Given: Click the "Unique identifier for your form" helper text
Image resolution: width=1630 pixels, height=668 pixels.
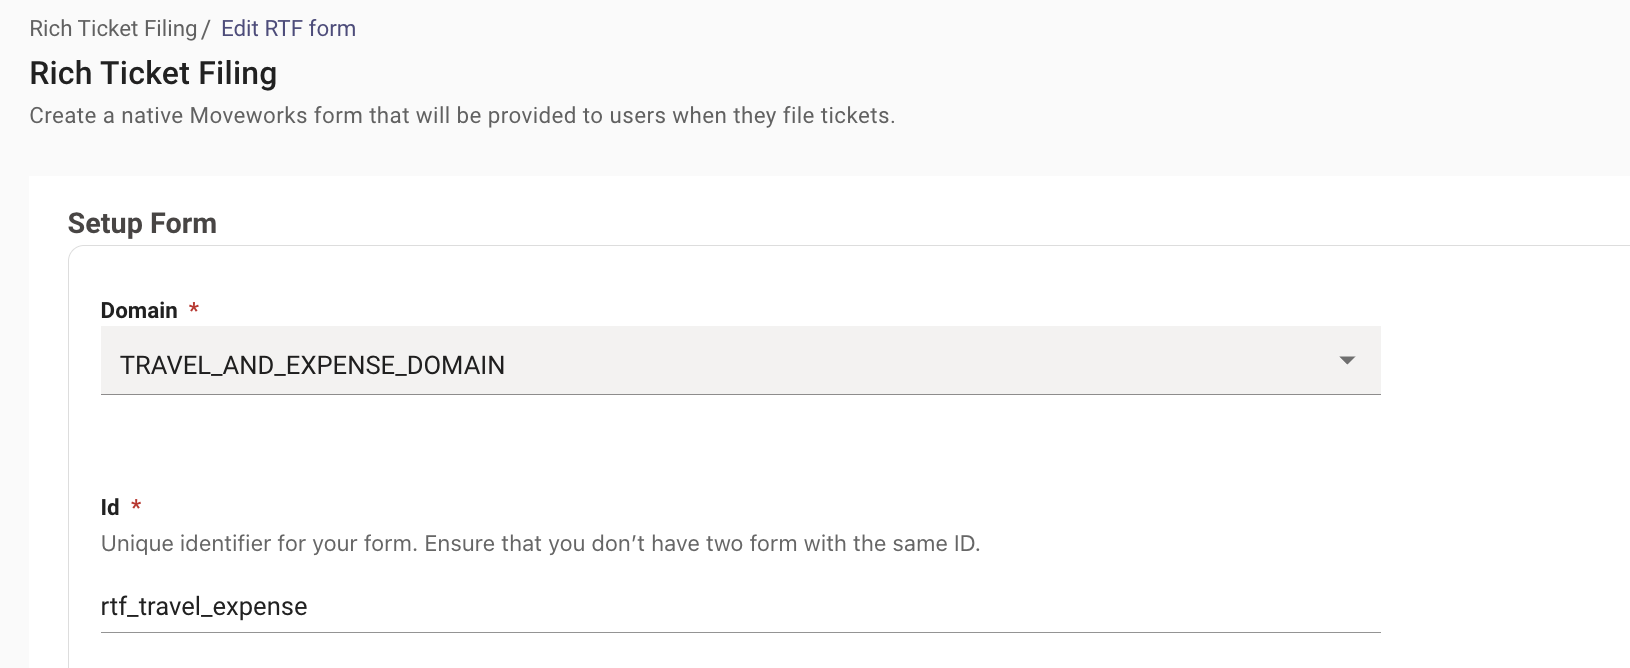Looking at the screenshot, I should tap(258, 544).
